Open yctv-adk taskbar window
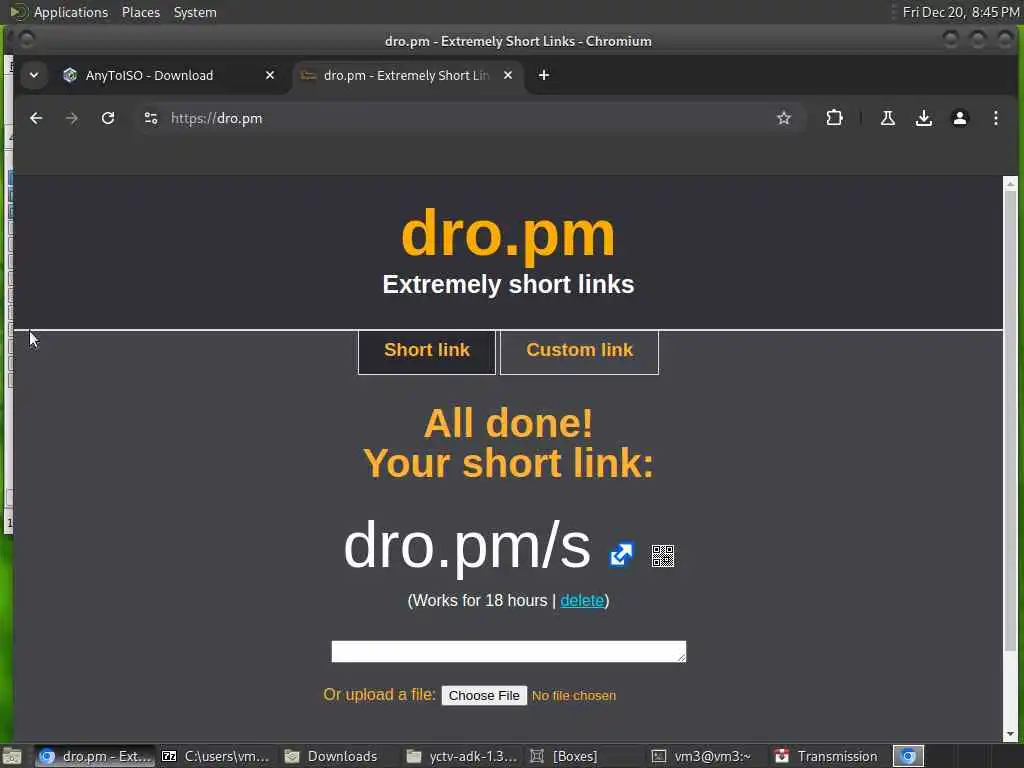This screenshot has width=1024, height=768. click(461, 756)
